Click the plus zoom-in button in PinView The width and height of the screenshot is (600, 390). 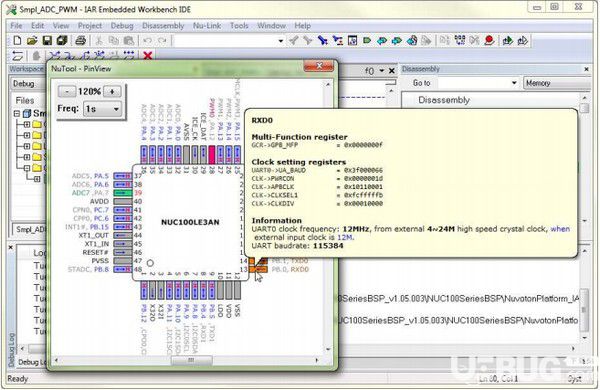point(112,91)
